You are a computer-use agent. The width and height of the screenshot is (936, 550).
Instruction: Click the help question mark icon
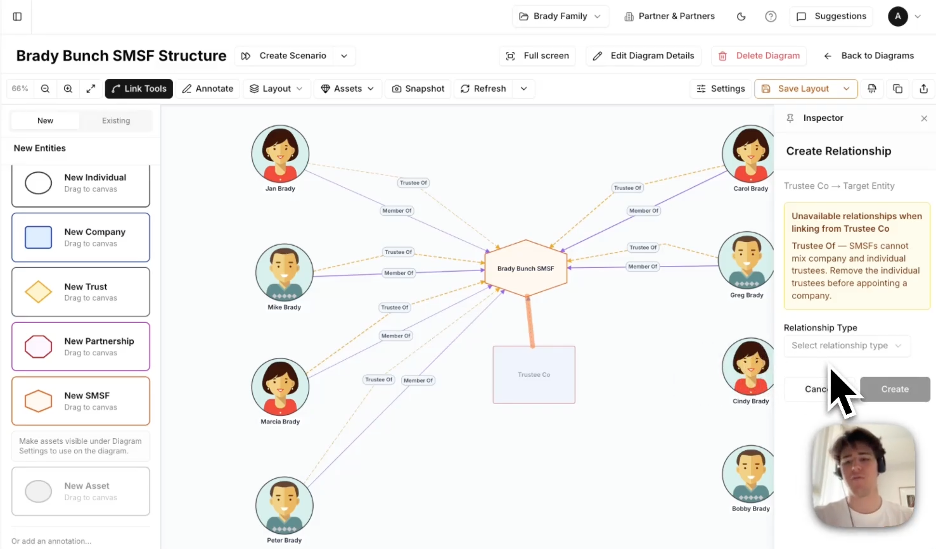(x=771, y=17)
